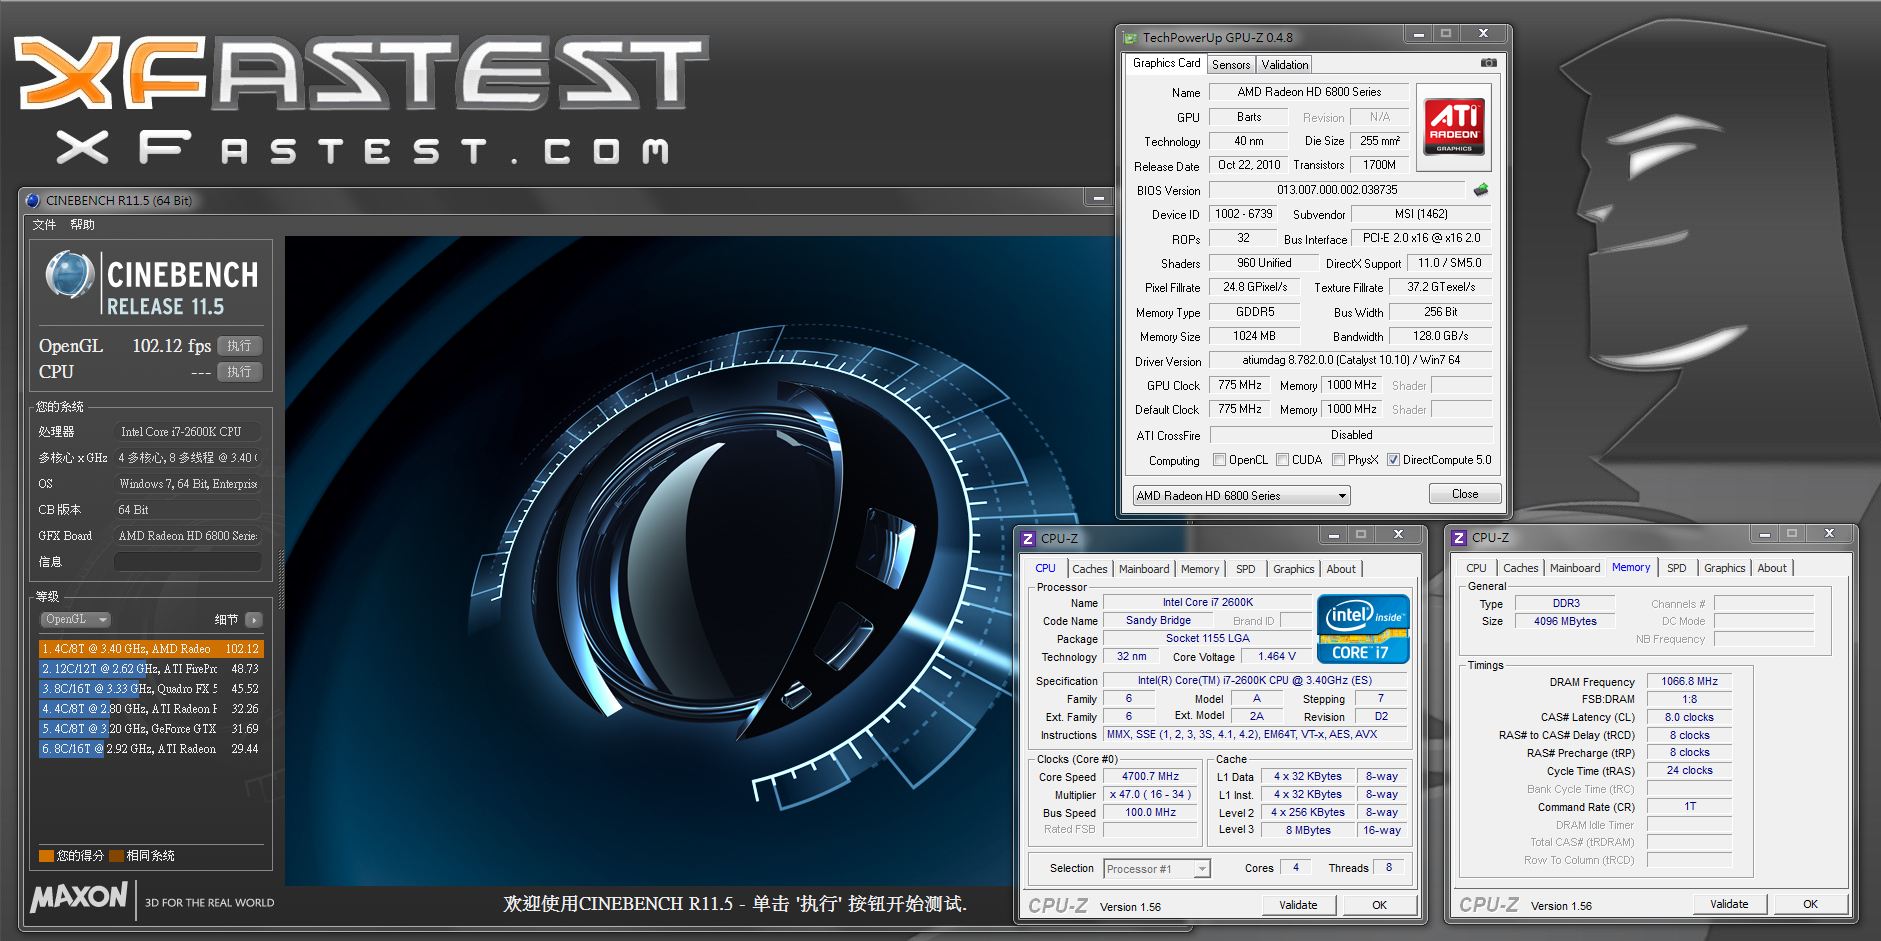
Task: Click the brown 相同系统 legend swatch
Action: (x=116, y=856)
